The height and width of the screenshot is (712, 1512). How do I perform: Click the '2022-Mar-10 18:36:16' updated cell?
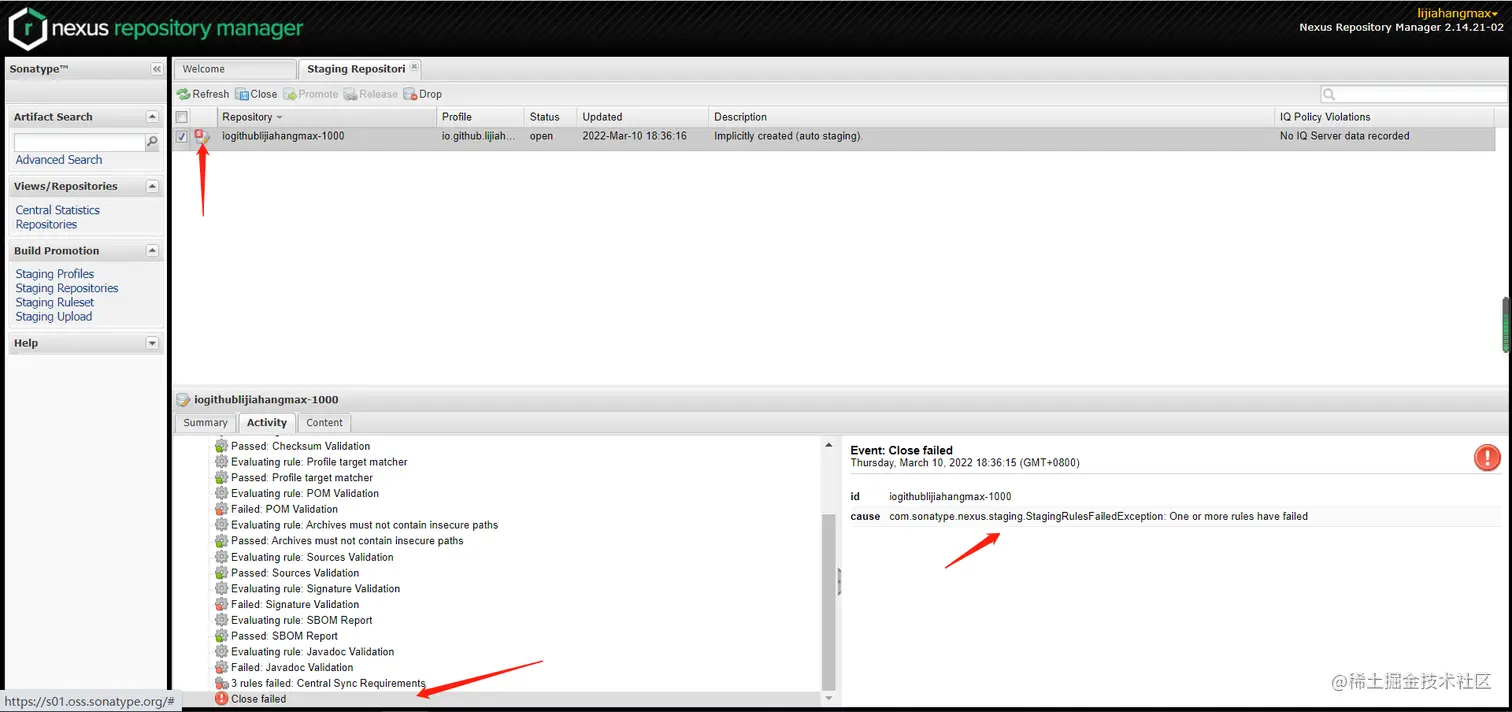point(634,136)
